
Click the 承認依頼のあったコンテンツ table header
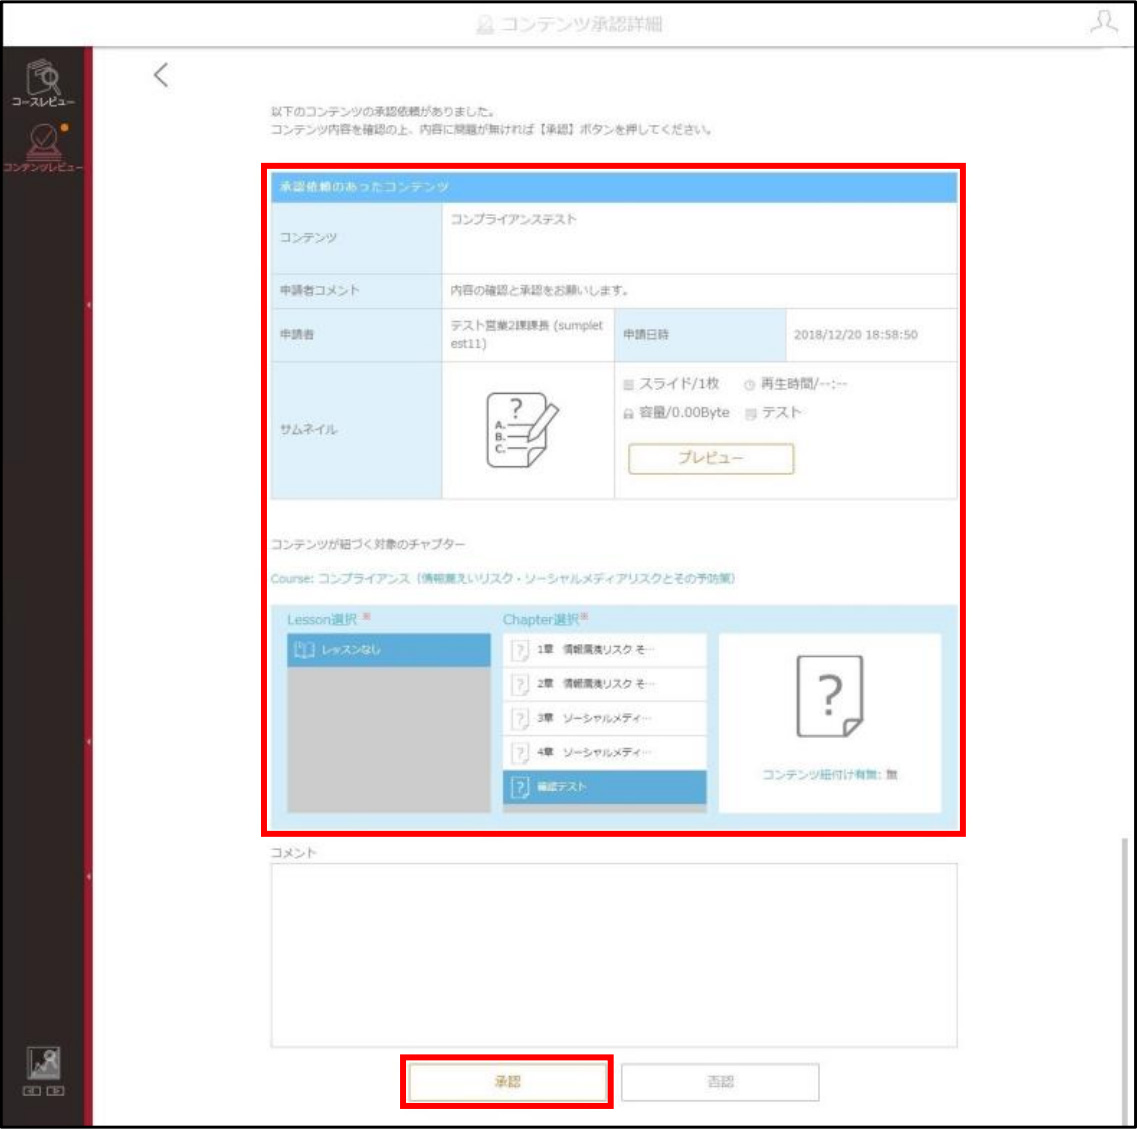tap(613, 187)
